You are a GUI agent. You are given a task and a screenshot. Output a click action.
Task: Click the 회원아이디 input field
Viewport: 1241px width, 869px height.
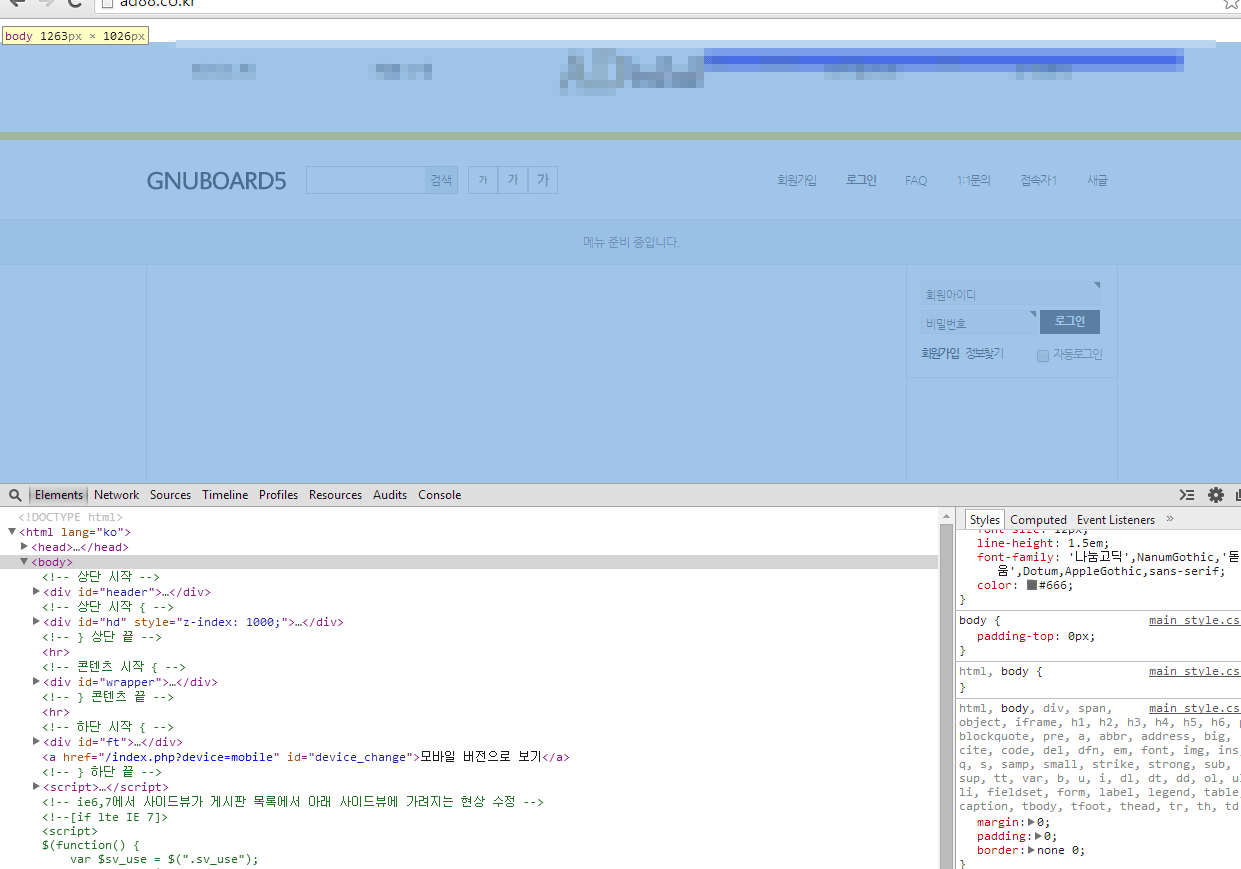coord(1009,295)
